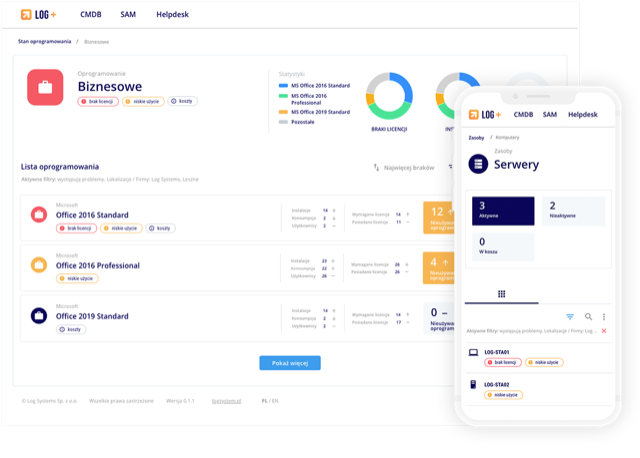Viewport: 640px width, 458px height.
Task: Open Helpdesk menu in phone mockup
Action: (x=582, y=115)
